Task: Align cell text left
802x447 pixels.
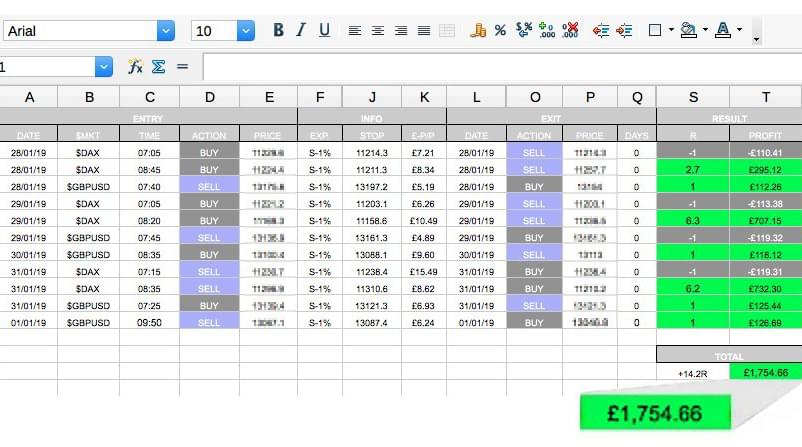Action: 355,31
